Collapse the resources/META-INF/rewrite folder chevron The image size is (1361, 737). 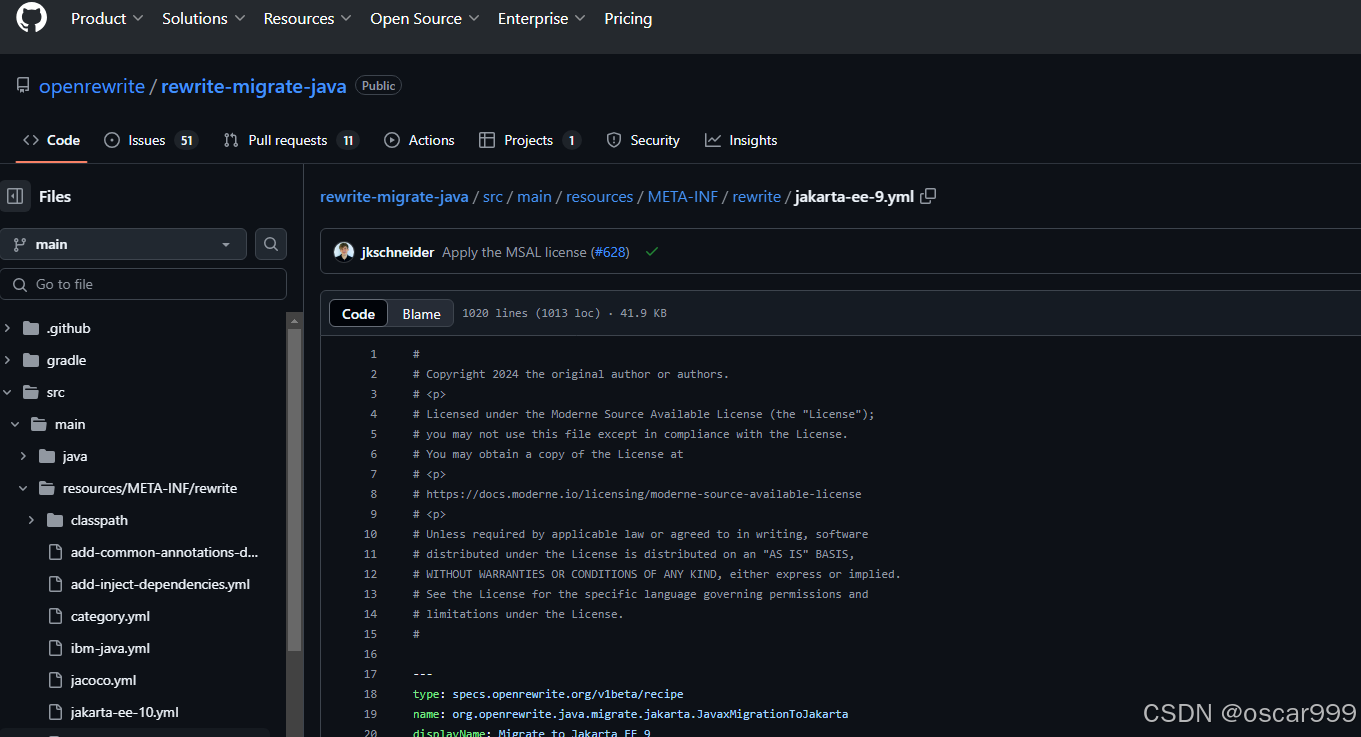click(24, 488)
